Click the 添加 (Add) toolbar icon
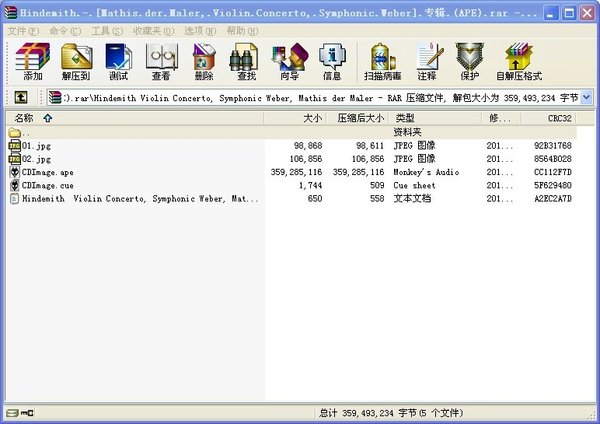 33,61
